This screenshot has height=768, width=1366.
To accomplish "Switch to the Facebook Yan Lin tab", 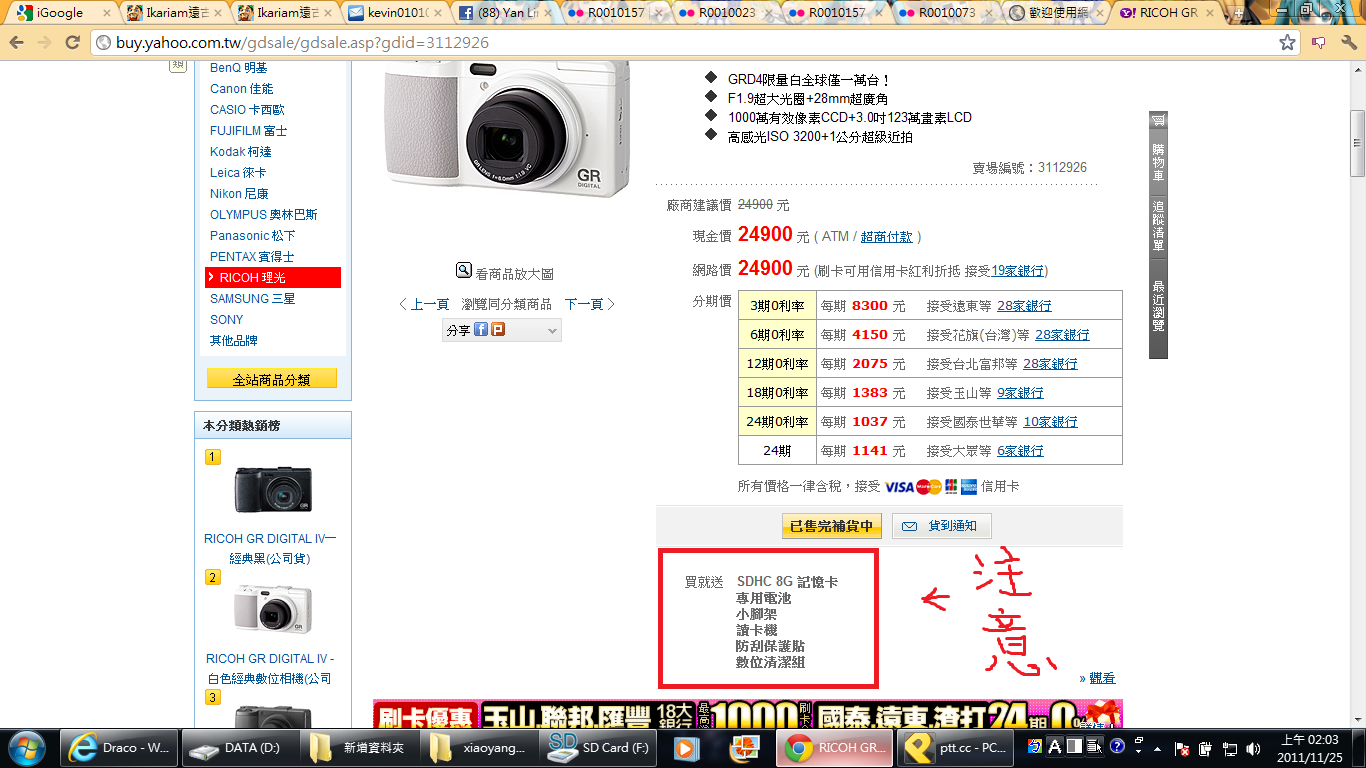I will (500, 13).
